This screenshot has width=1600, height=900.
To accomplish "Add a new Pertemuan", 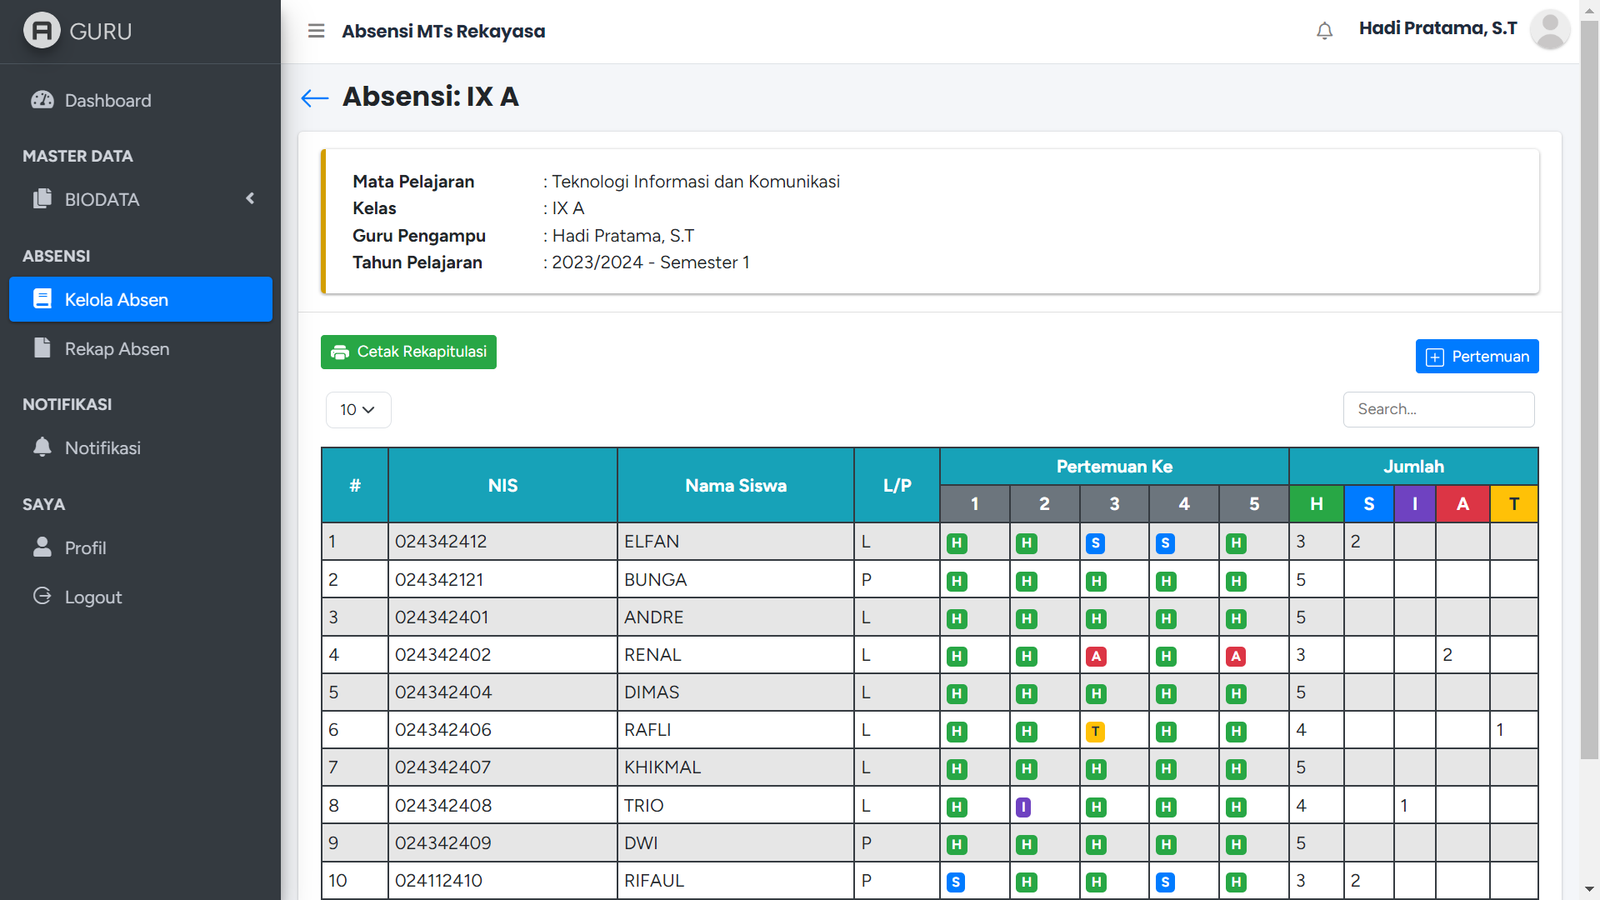I will (x=1476, y=357).
